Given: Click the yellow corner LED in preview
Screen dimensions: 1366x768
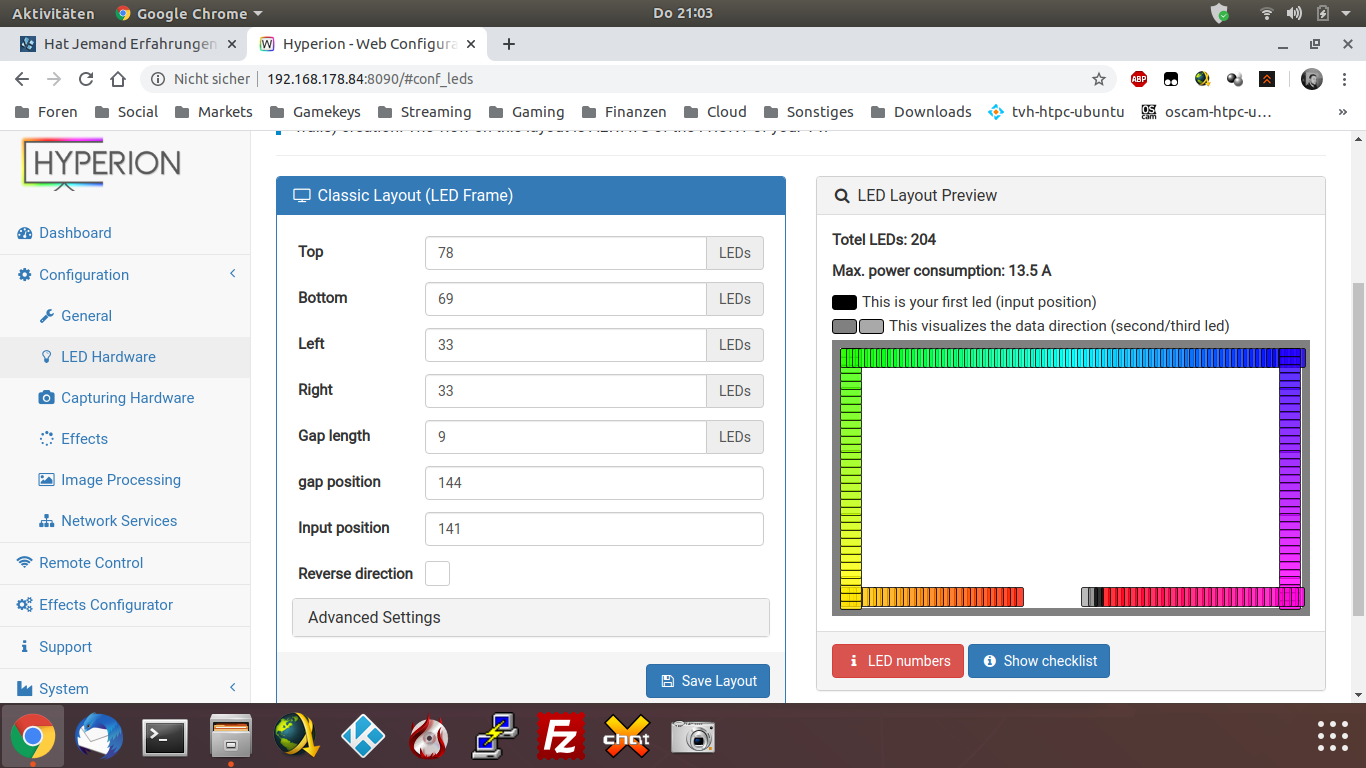Looking at the screenshot, I should 851,597.
